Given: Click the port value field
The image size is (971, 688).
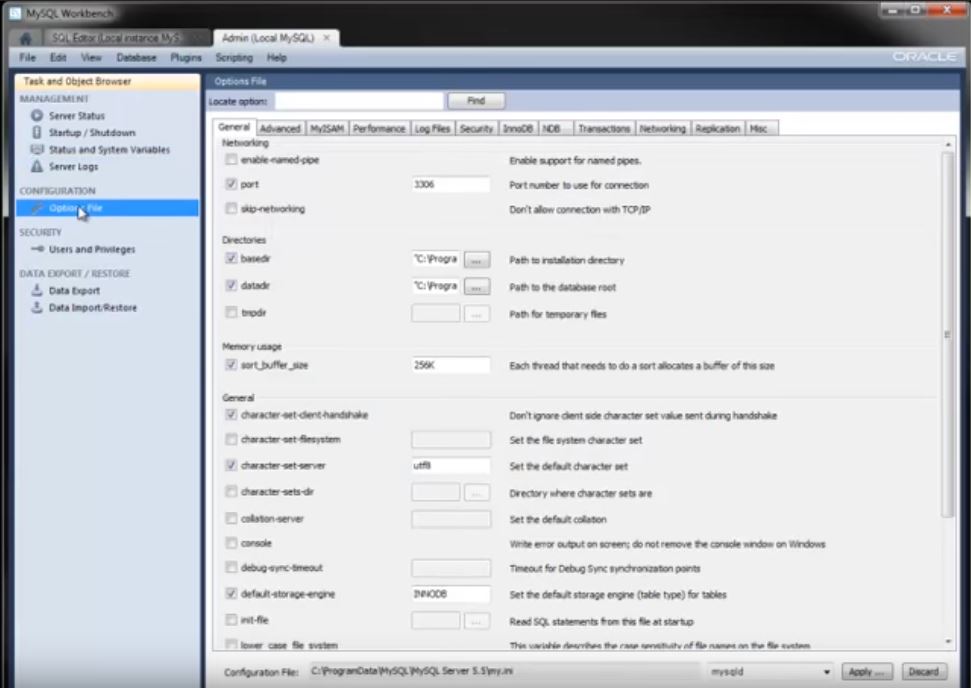Looking at the screenshot, I should coord(450,185).
